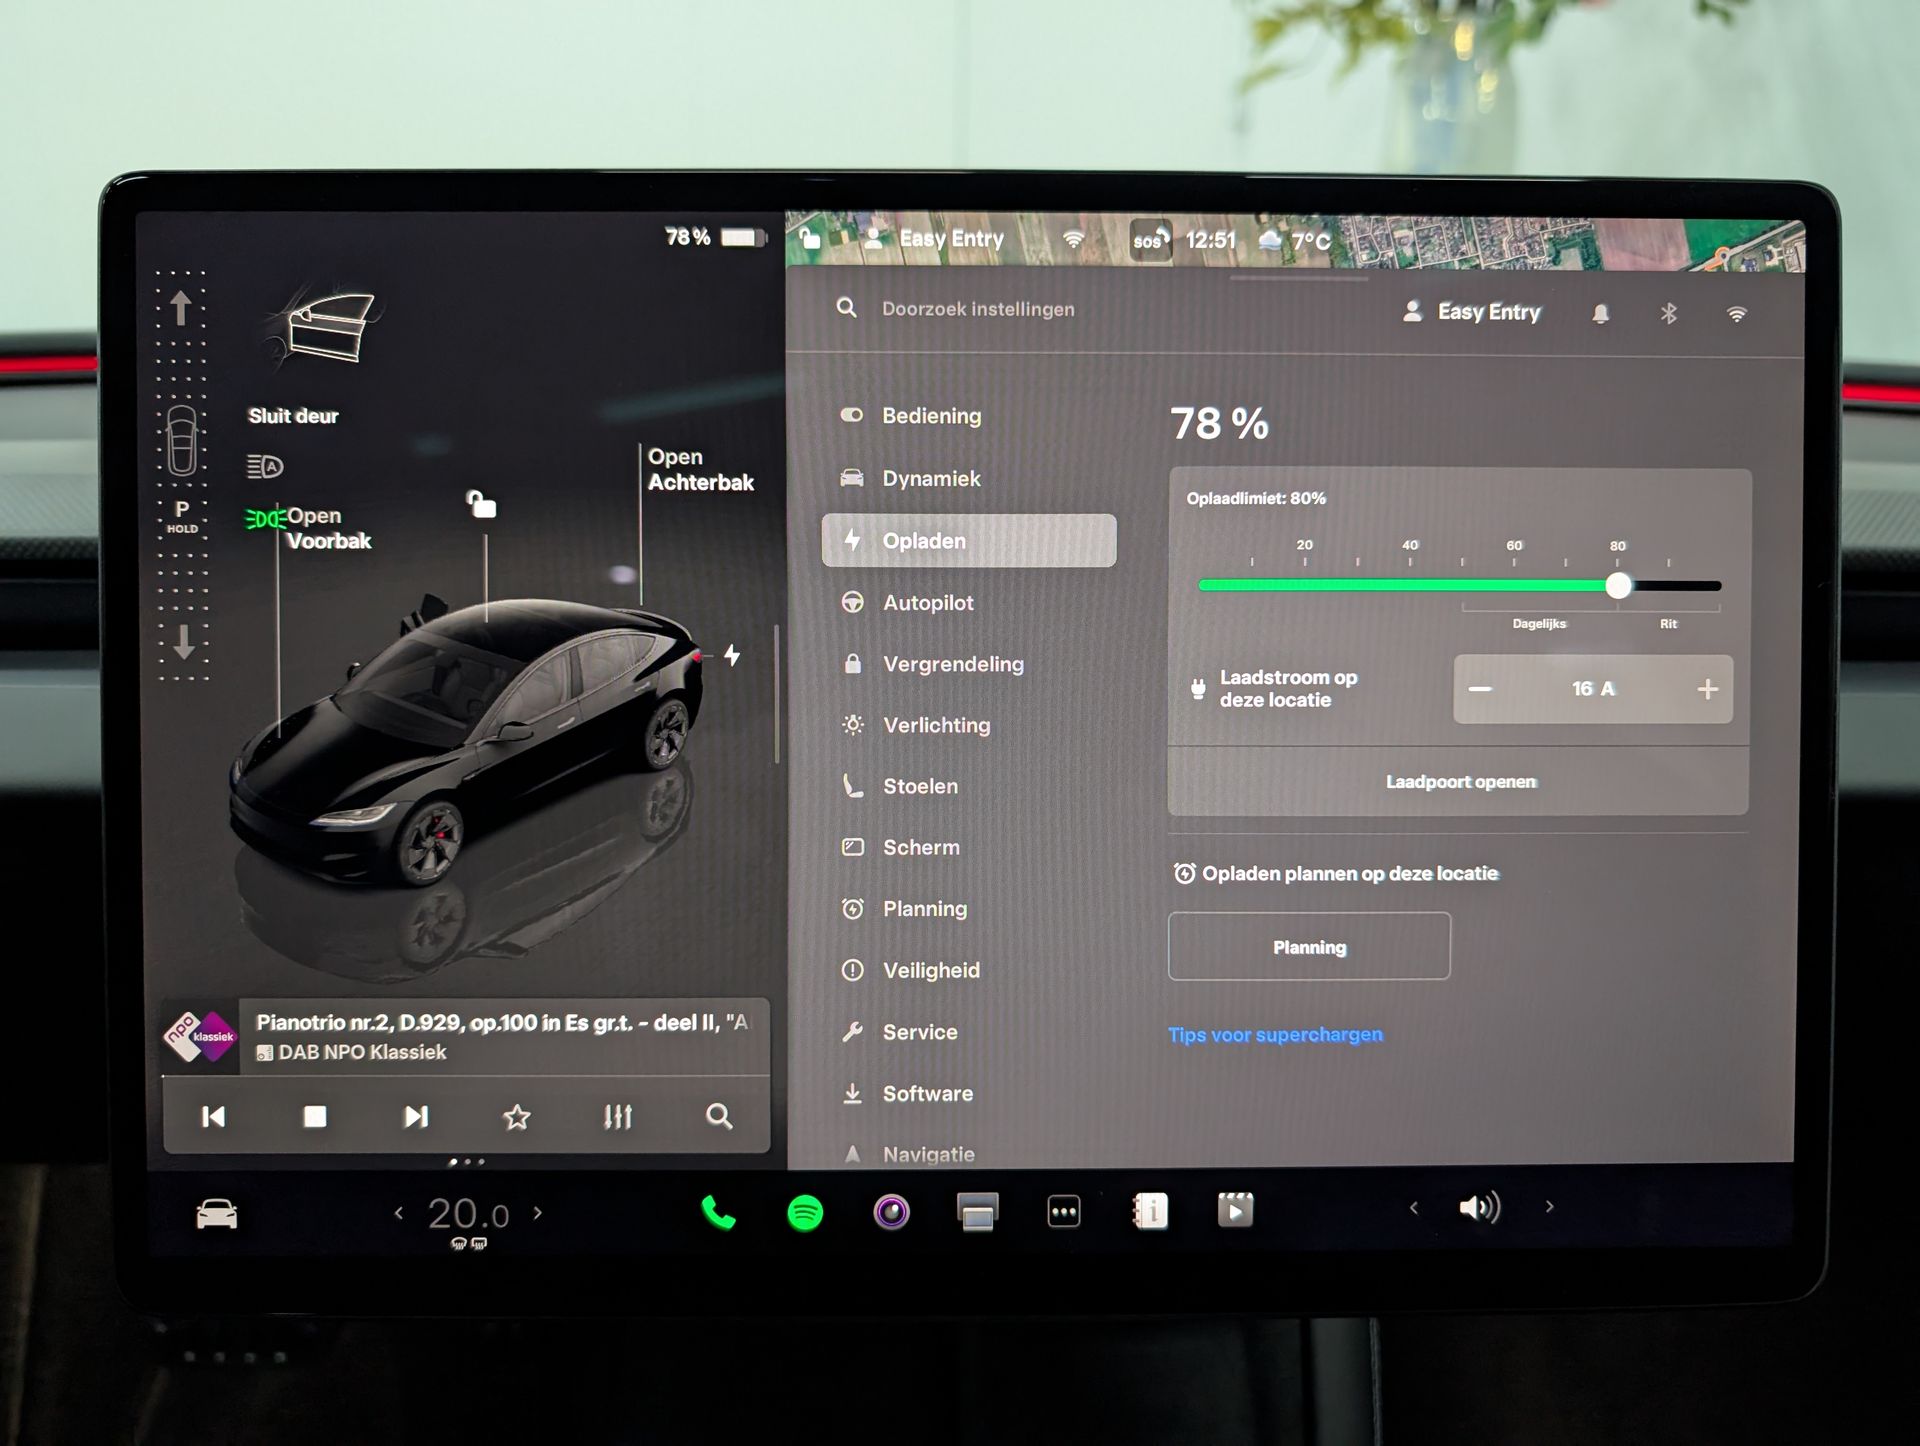Open the all apps three-dot icon

point(1063,1213)
